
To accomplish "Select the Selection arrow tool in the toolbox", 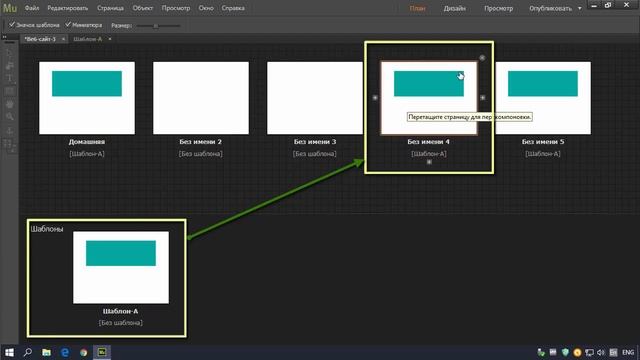I will tap(9, 53).
